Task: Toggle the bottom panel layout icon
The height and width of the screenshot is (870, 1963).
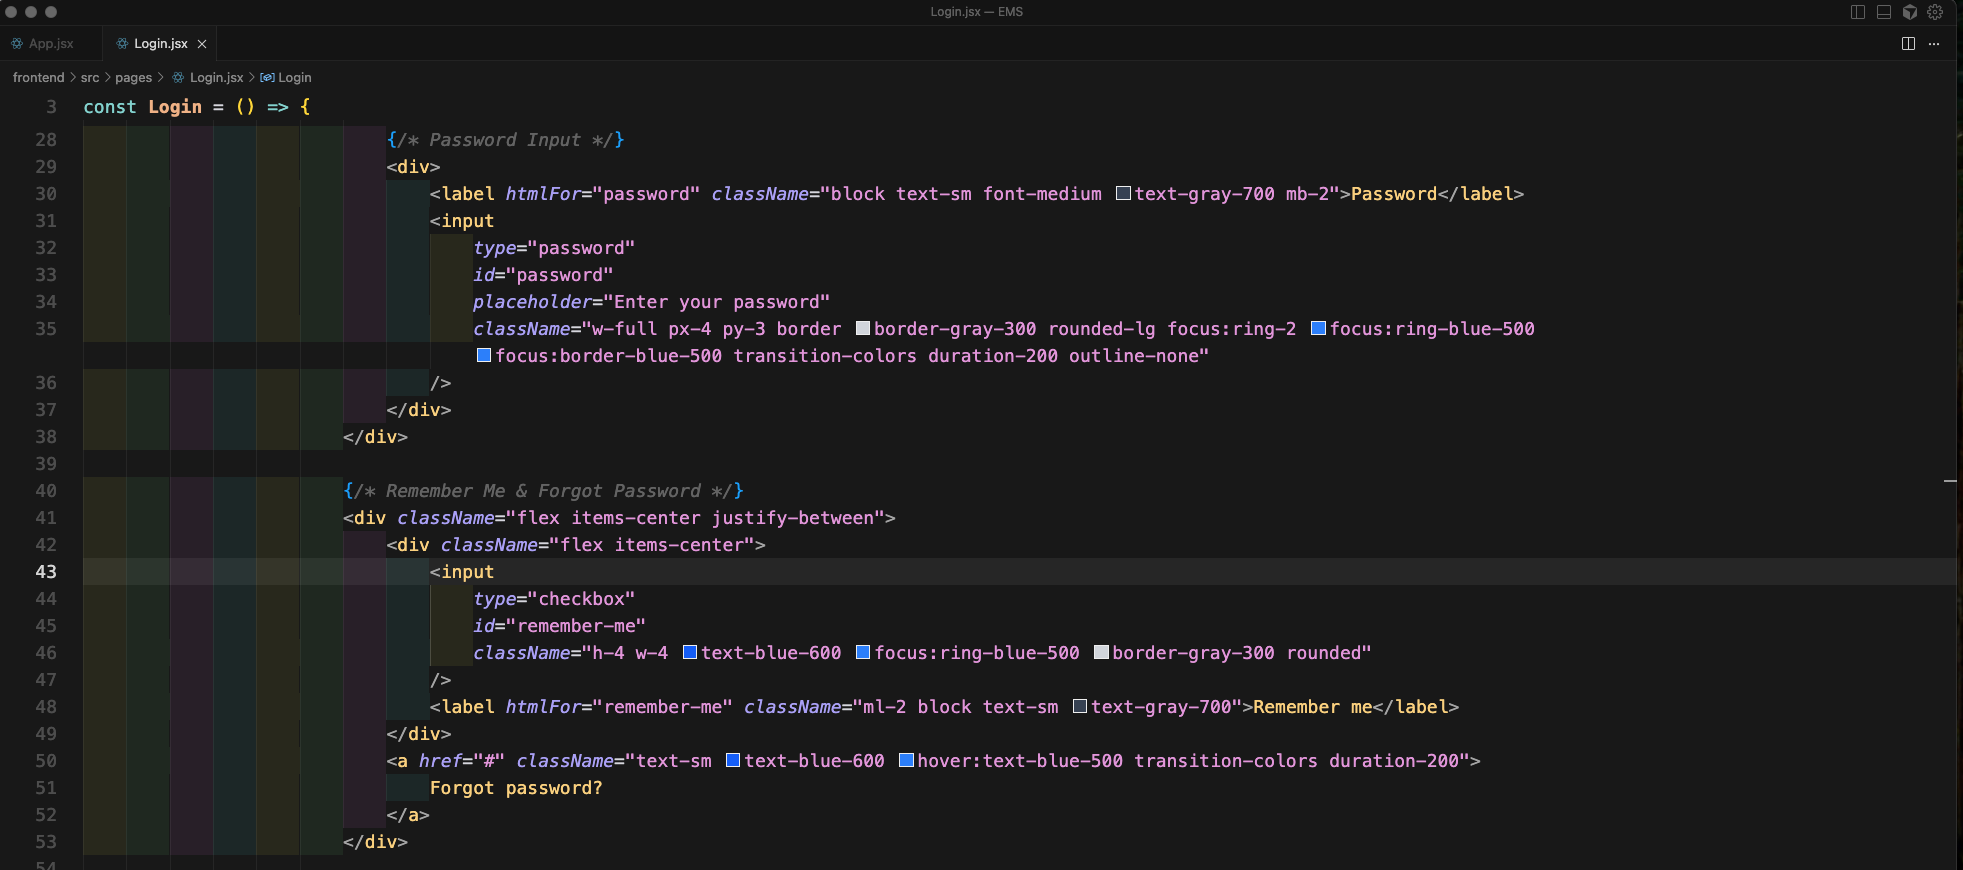Action: [x=1884, y=12]
